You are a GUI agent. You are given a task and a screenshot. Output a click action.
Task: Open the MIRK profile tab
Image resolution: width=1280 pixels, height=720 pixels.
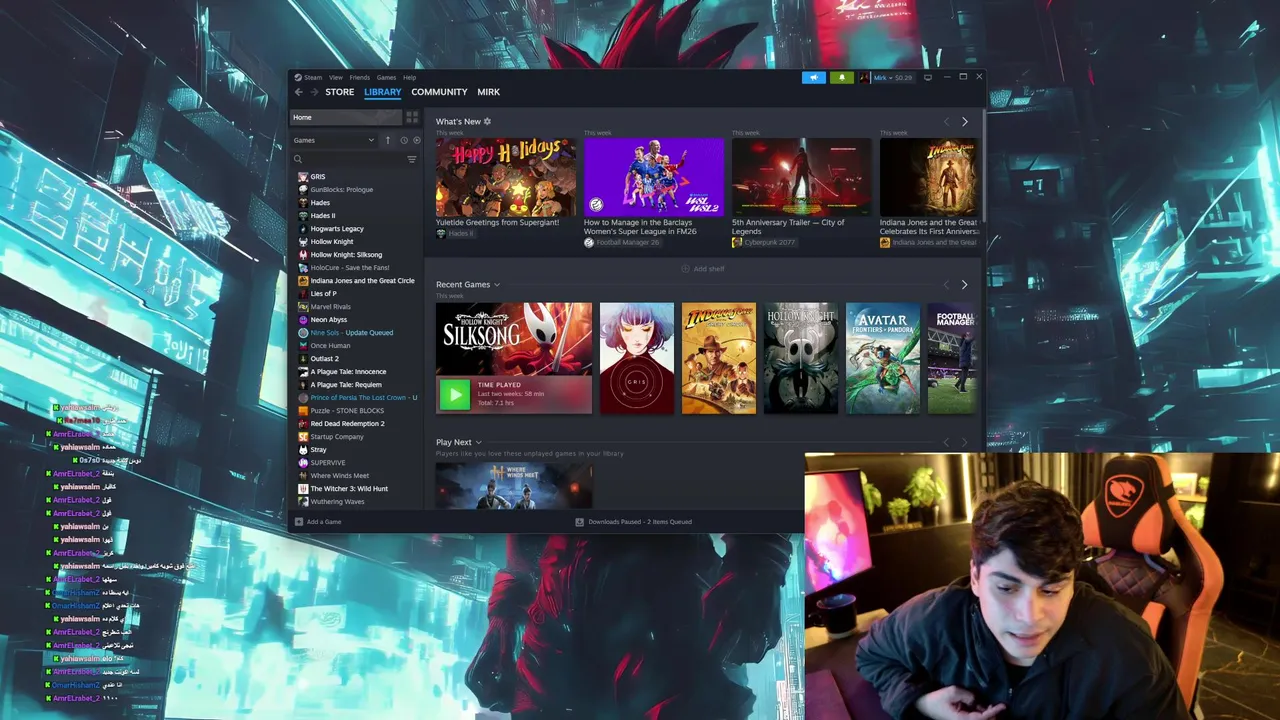point(488,92)
